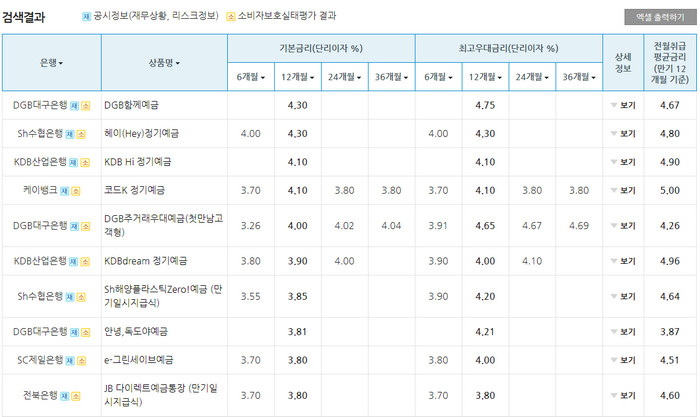Expand 보기 details for JB 다이렉트예금통장
700x417 pixels.
click(x=623, y=396)
